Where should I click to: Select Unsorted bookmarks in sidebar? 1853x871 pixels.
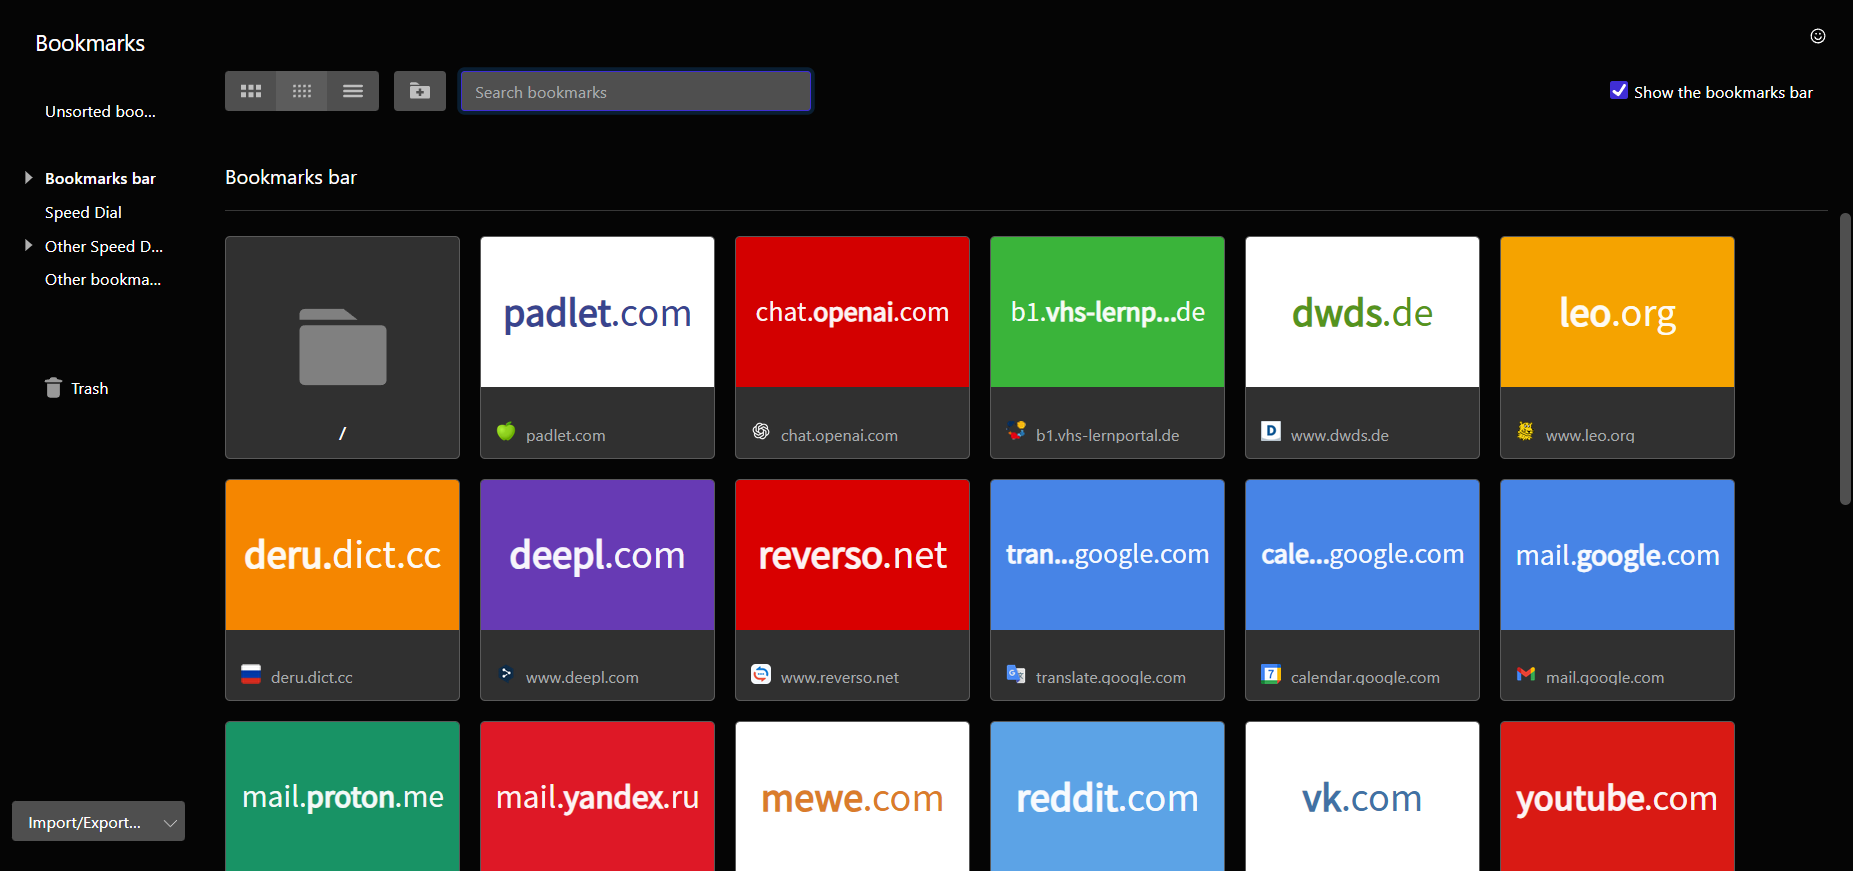[x=100, y=112]
